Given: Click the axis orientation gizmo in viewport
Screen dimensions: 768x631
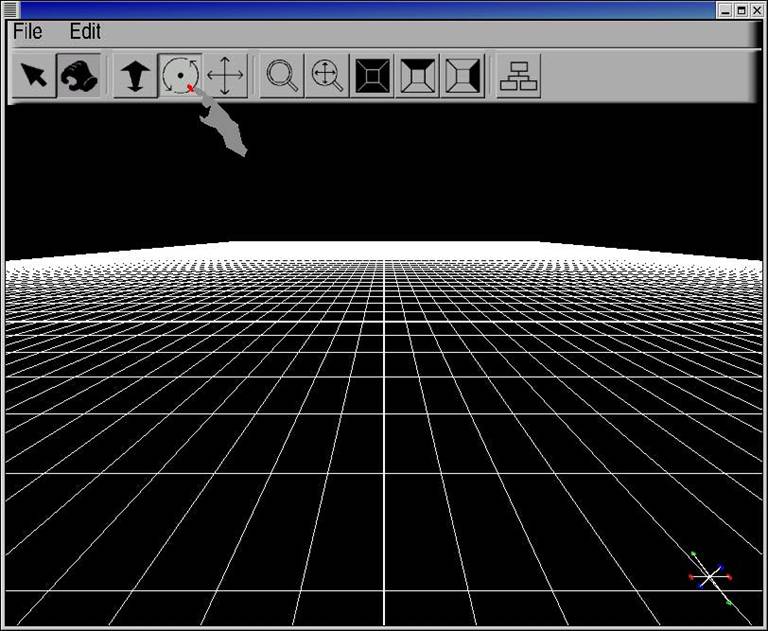Looking at the screenshot, I should [710, 578].
